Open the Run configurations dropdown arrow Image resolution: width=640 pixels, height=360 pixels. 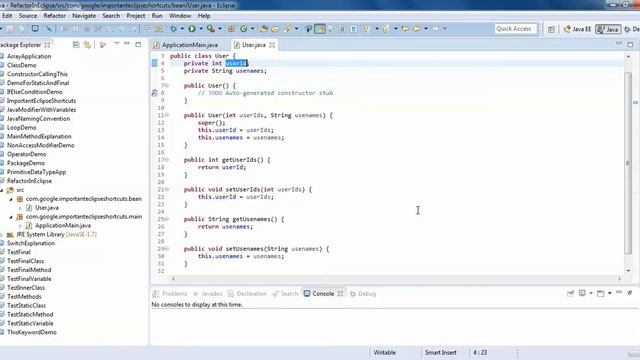click(200, 29)
